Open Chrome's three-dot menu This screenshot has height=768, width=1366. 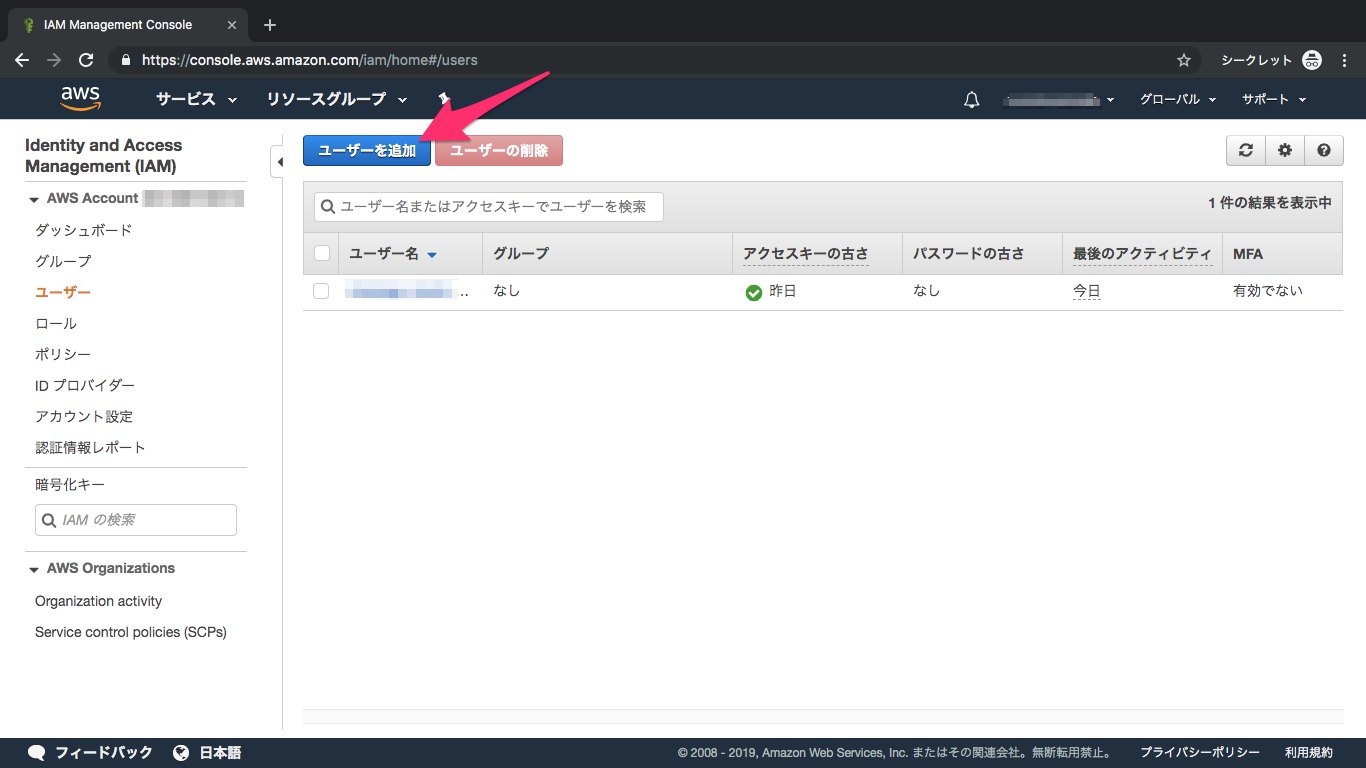tap(1345, 60)
